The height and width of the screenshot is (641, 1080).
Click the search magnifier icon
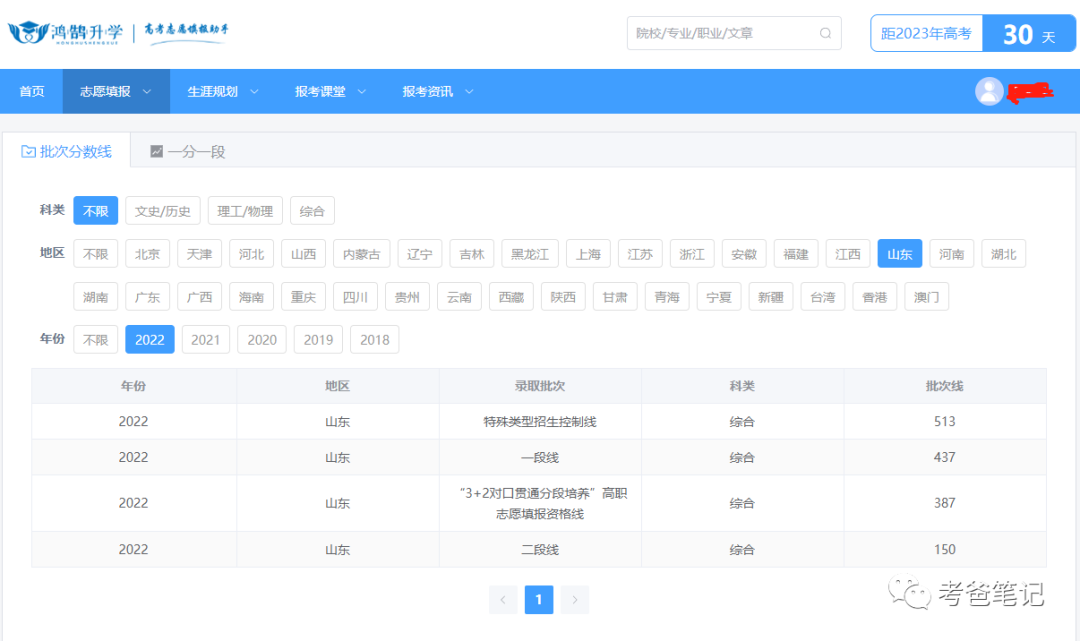[825, 33]
